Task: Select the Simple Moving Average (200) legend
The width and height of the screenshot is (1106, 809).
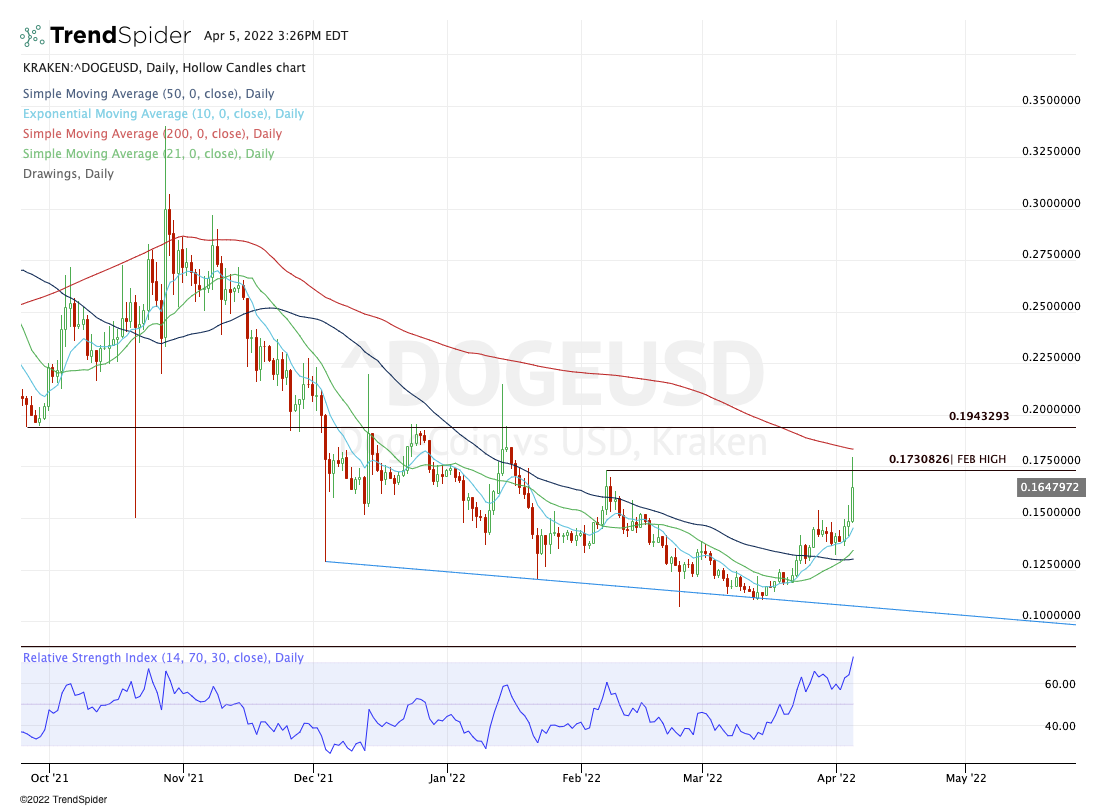Action: point(152,133)
